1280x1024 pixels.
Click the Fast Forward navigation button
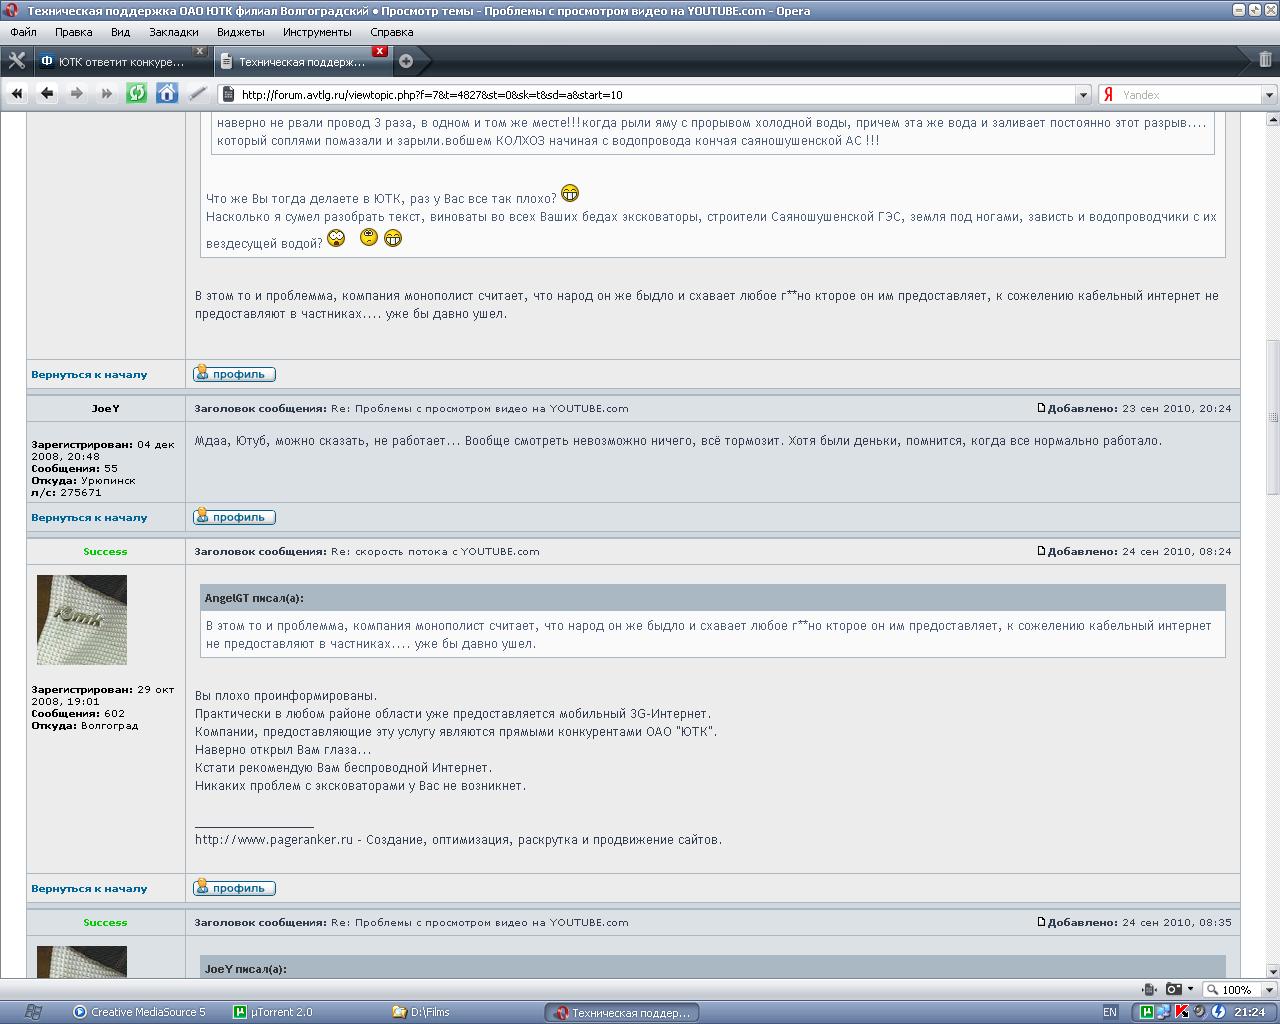point(107,94)
